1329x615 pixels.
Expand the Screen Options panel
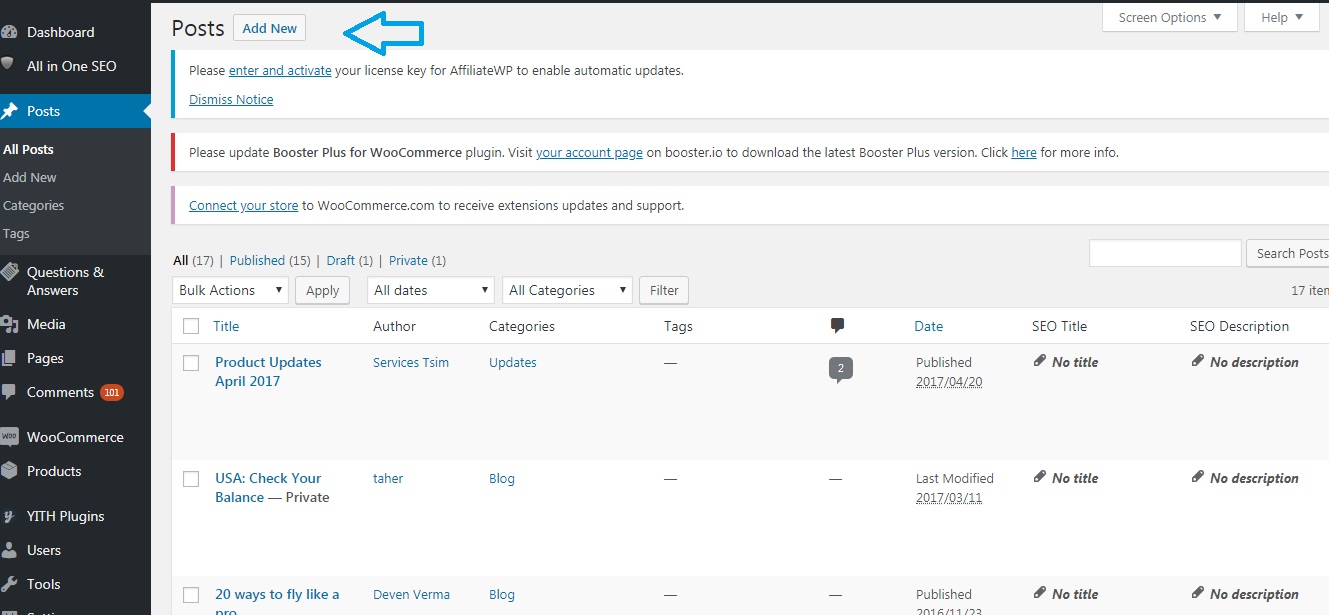(x=1169, y=17)
